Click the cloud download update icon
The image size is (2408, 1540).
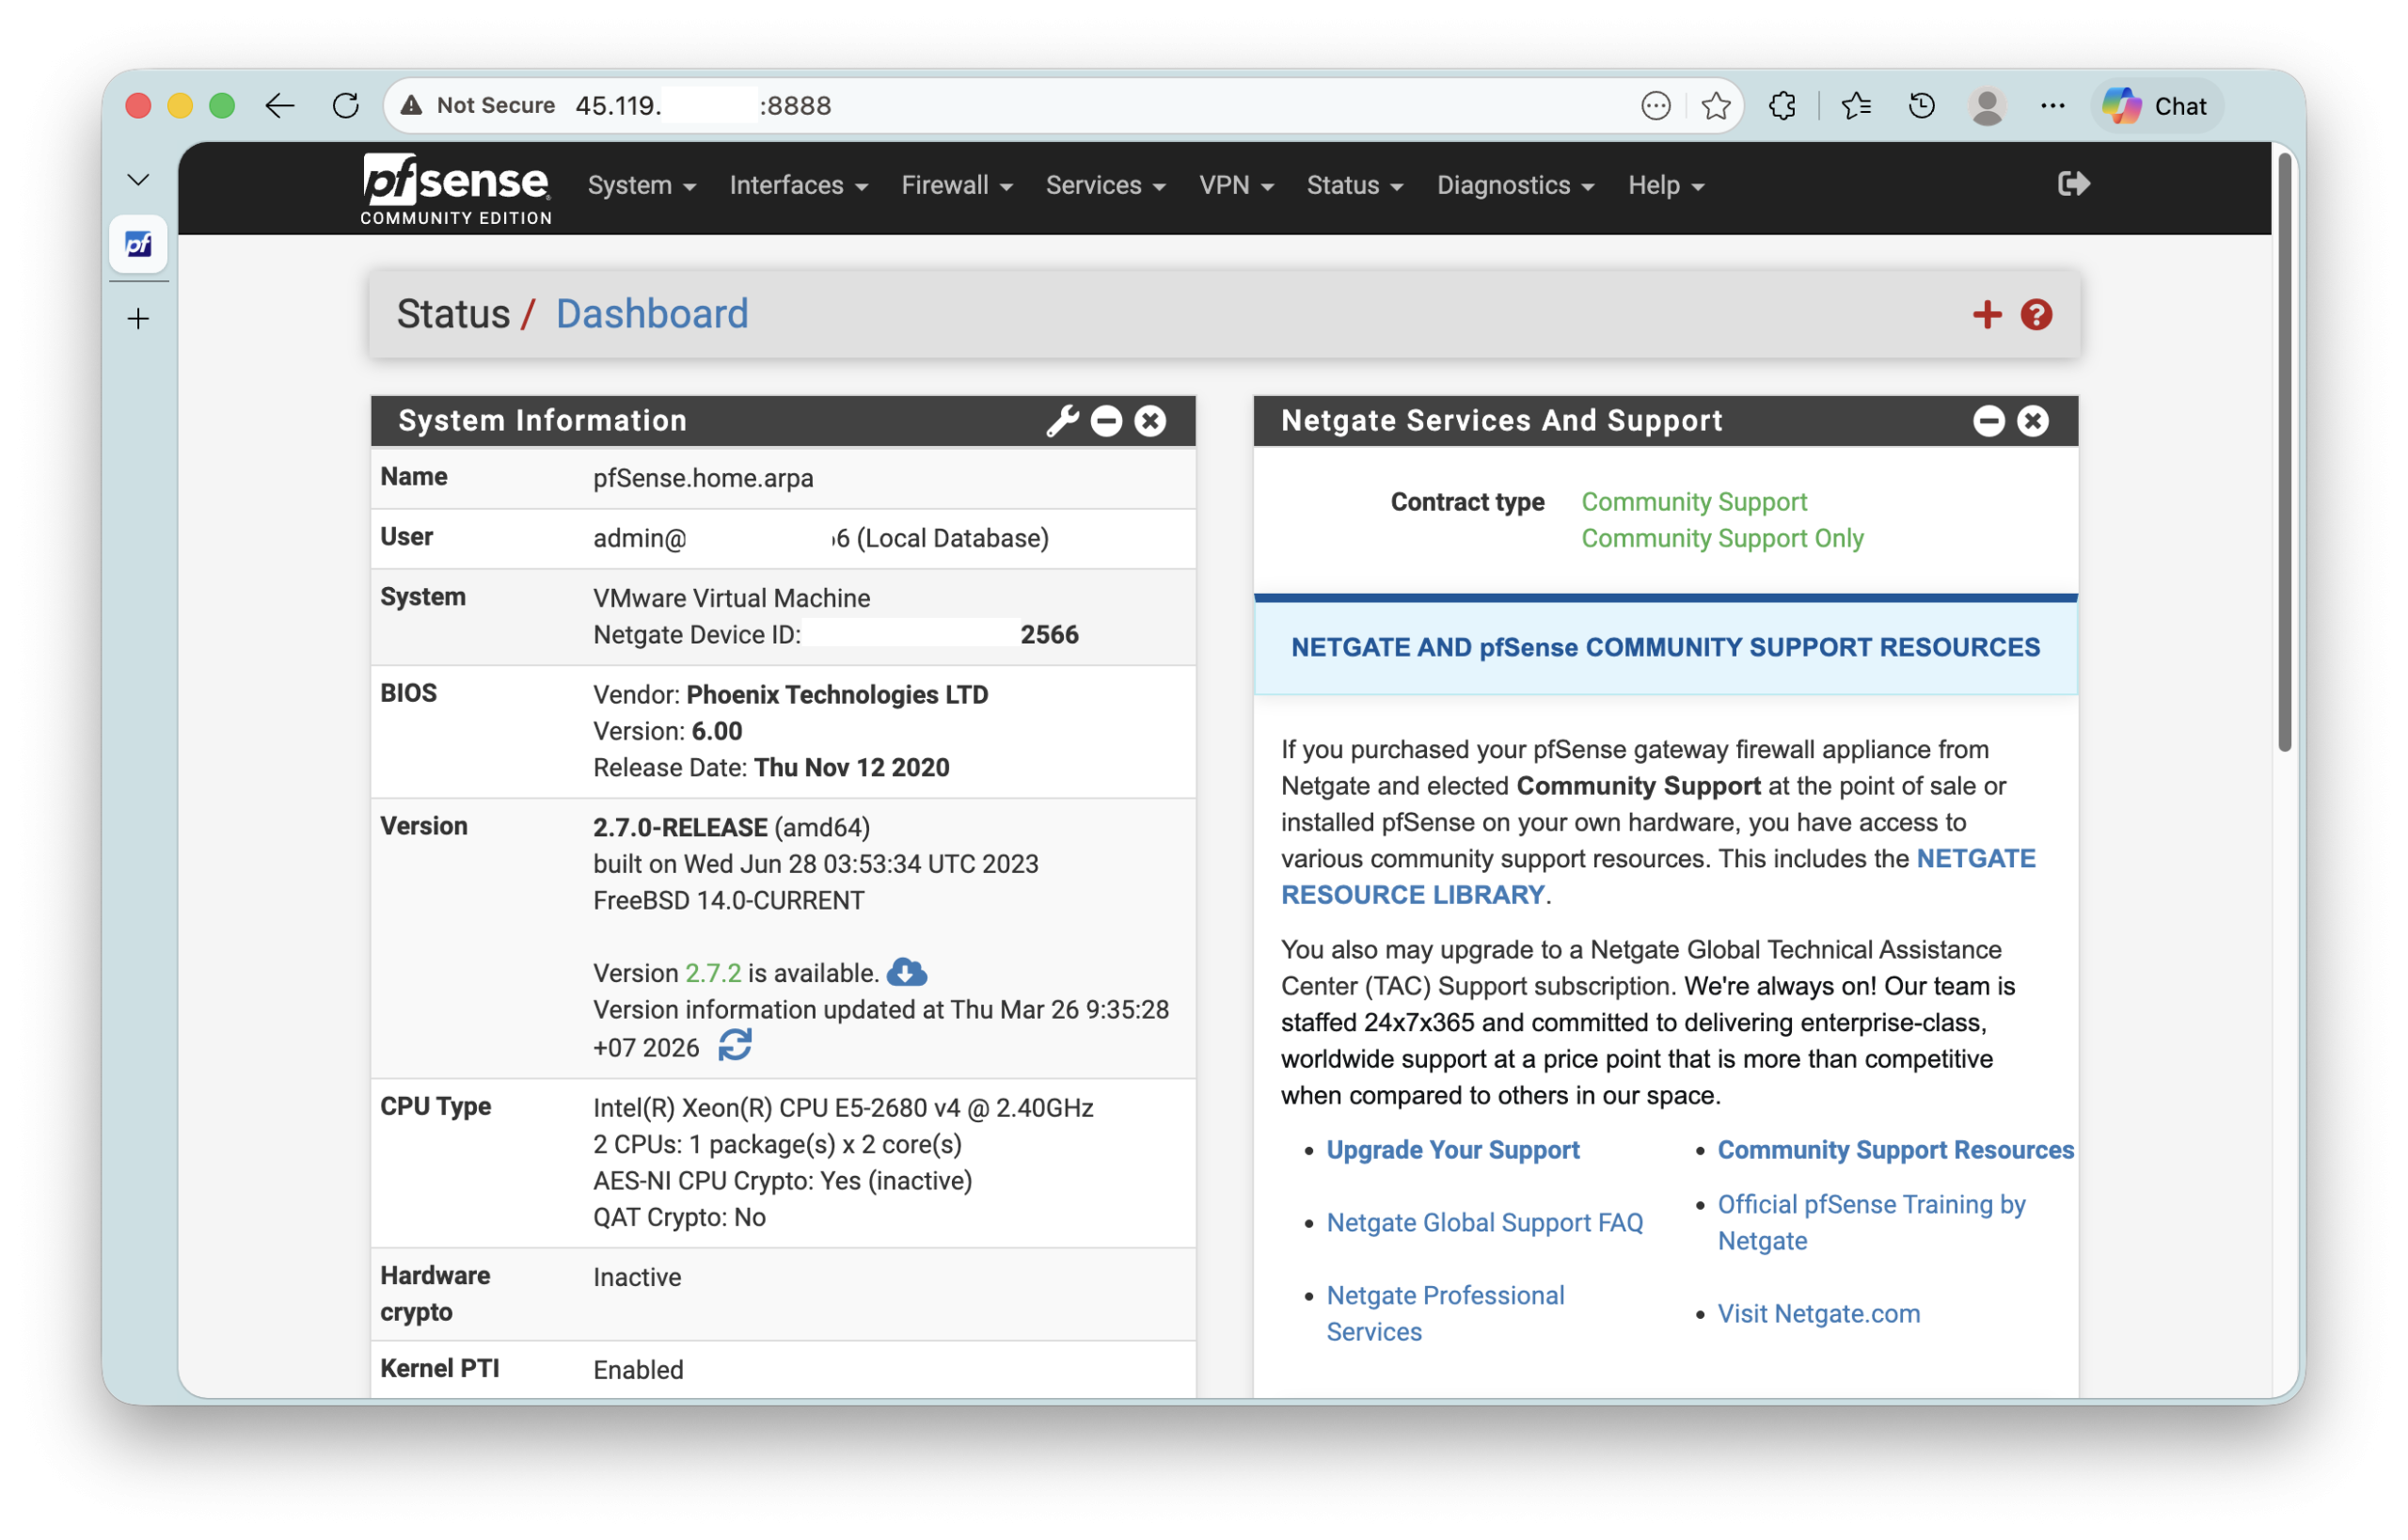[x=906, y=972]
